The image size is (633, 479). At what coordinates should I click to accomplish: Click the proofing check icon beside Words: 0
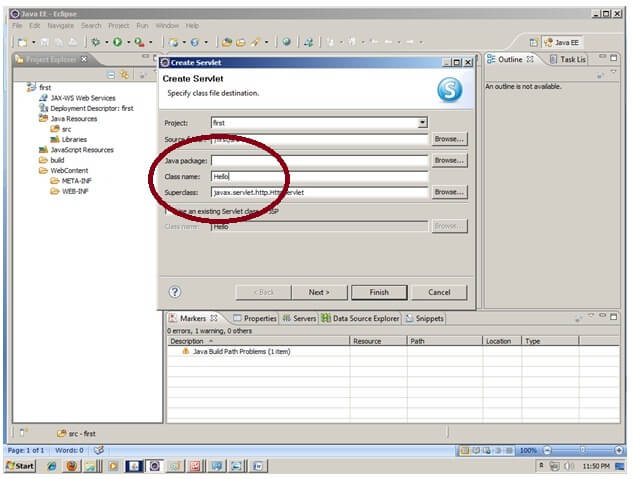[x=99, y=450]
